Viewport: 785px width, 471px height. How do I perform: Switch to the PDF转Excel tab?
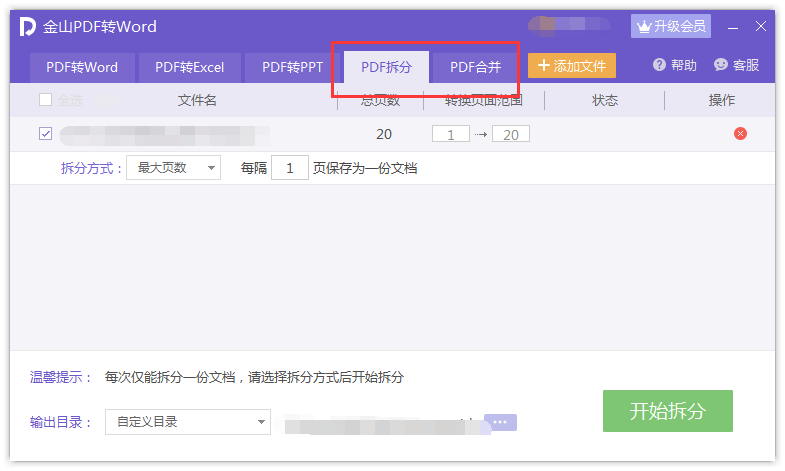coord(190,68)
